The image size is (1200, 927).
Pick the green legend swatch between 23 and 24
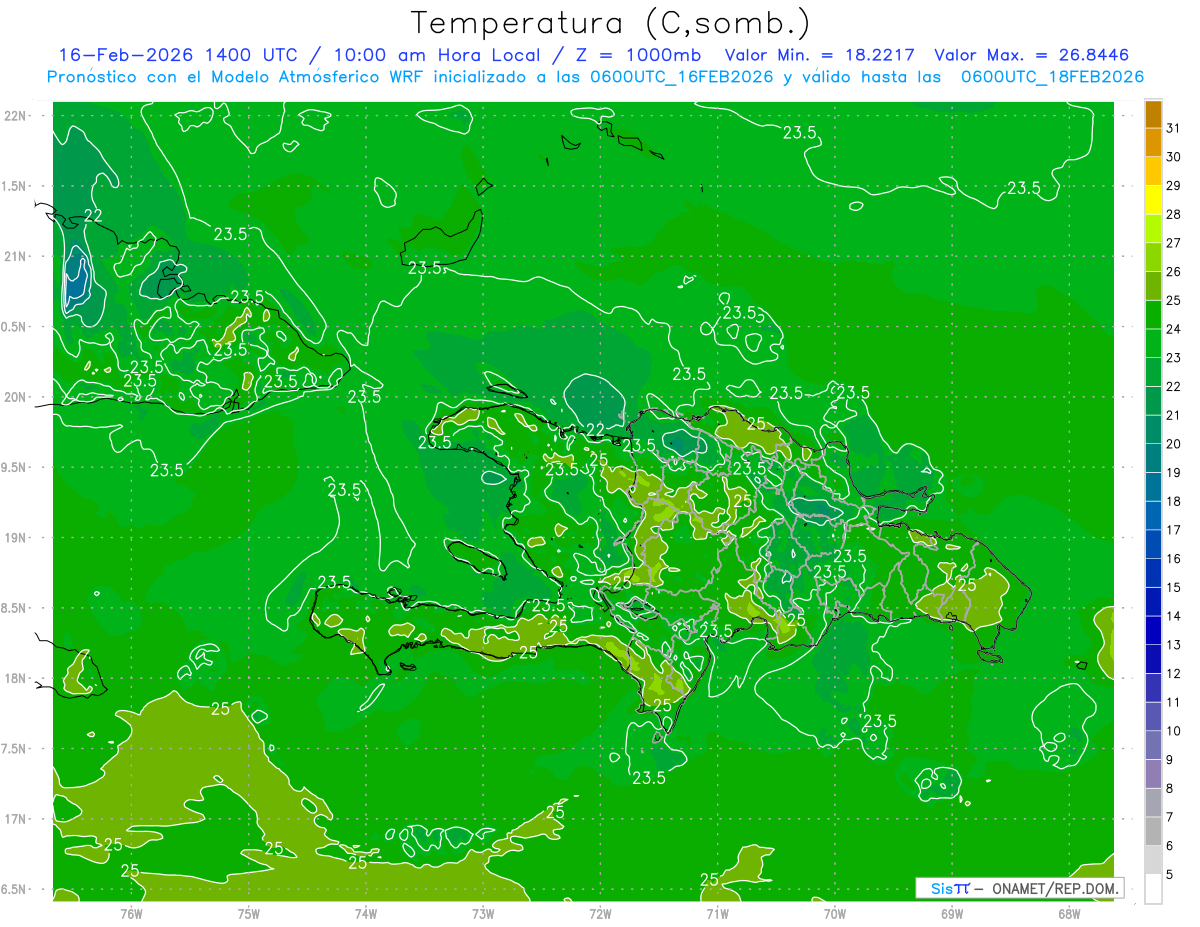(x=1153, y=344)
